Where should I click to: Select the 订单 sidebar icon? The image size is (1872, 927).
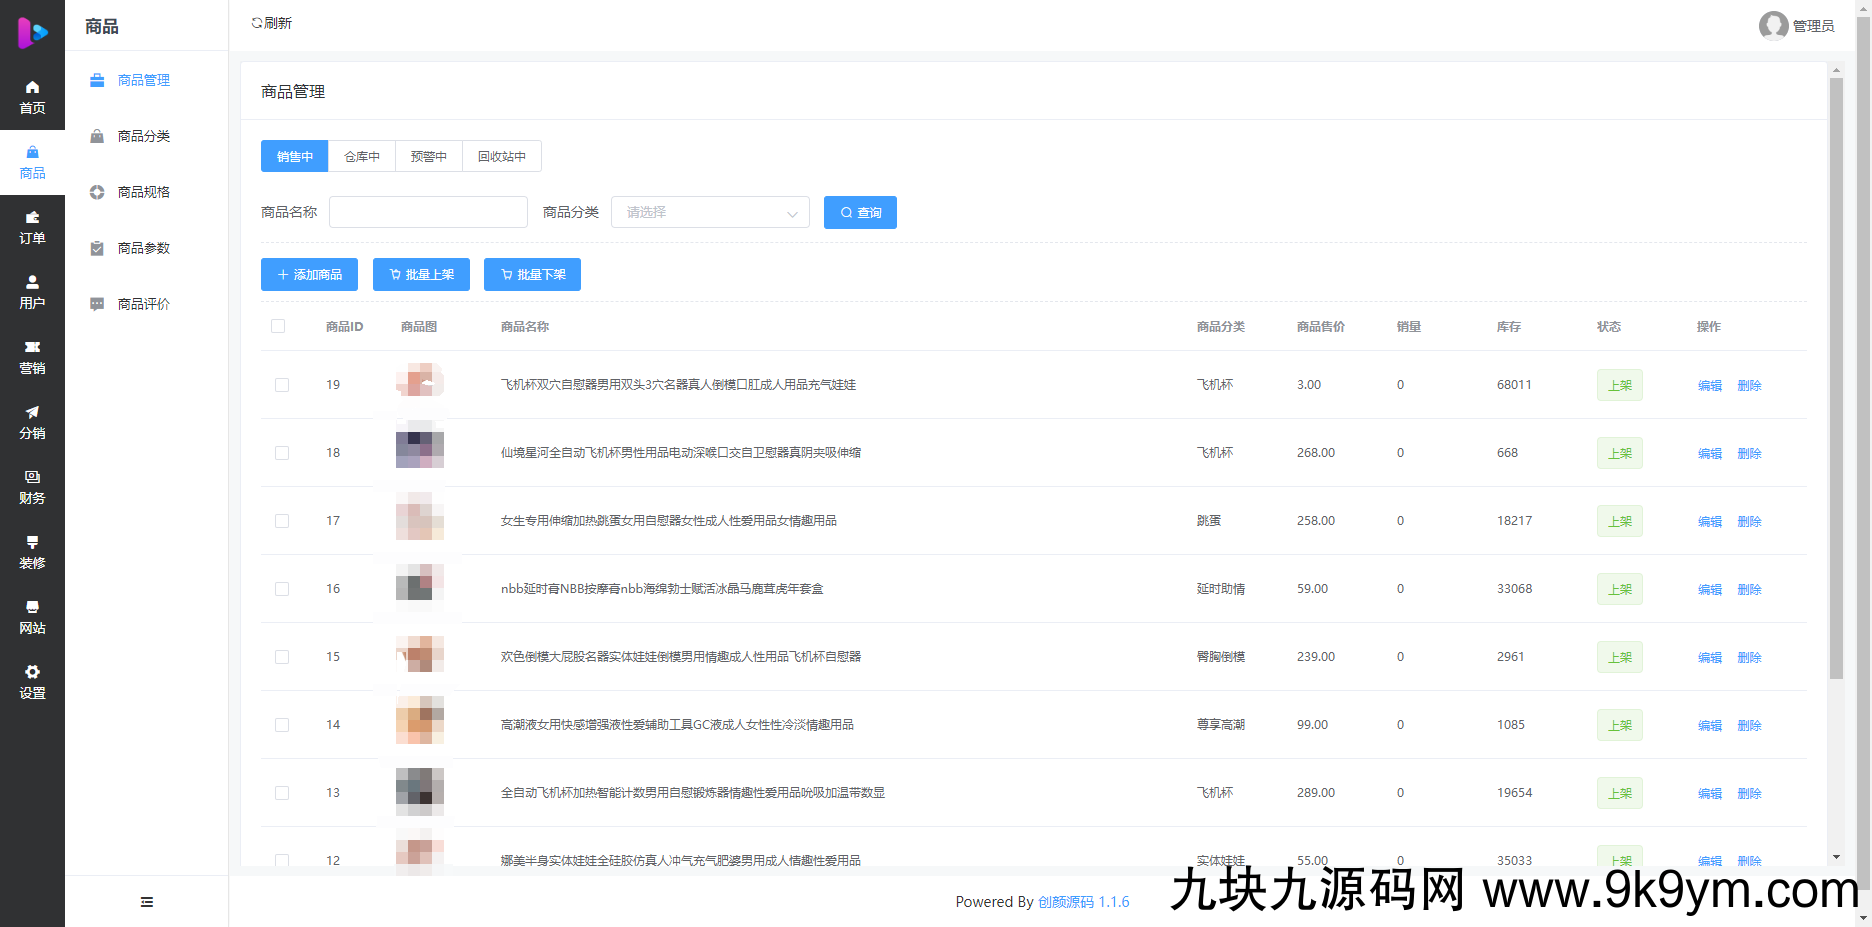32,227
